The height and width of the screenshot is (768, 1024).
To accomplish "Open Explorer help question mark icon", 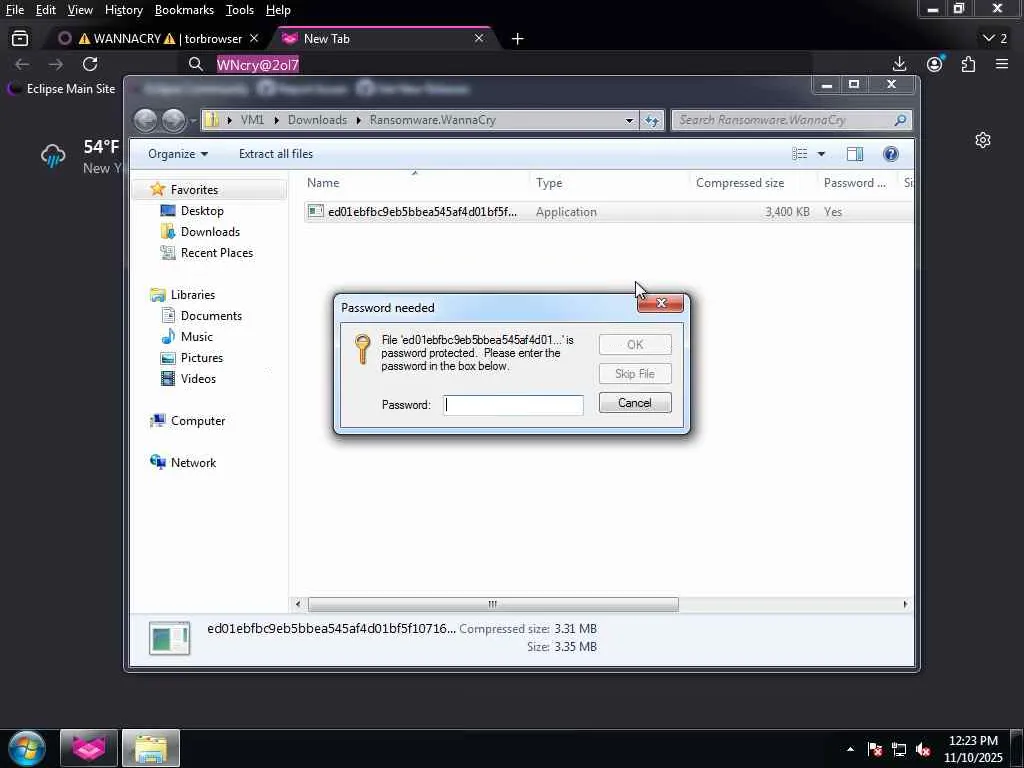I will click(891, 153).
